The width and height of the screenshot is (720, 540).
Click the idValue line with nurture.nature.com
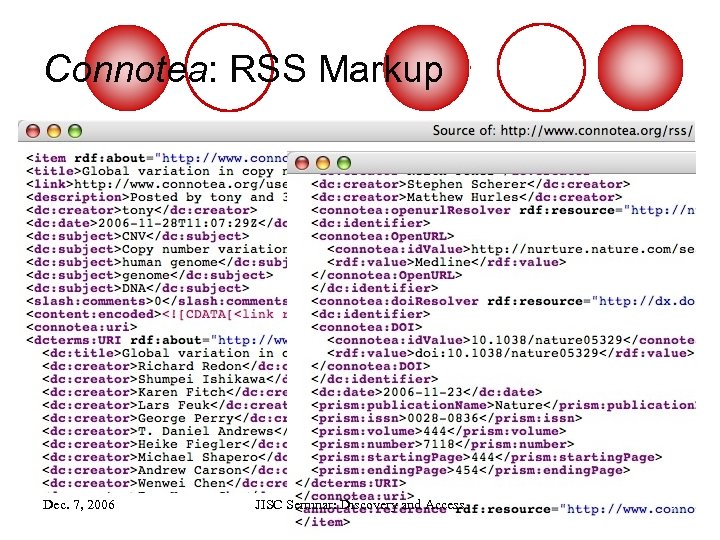click(x=511, y=249)
